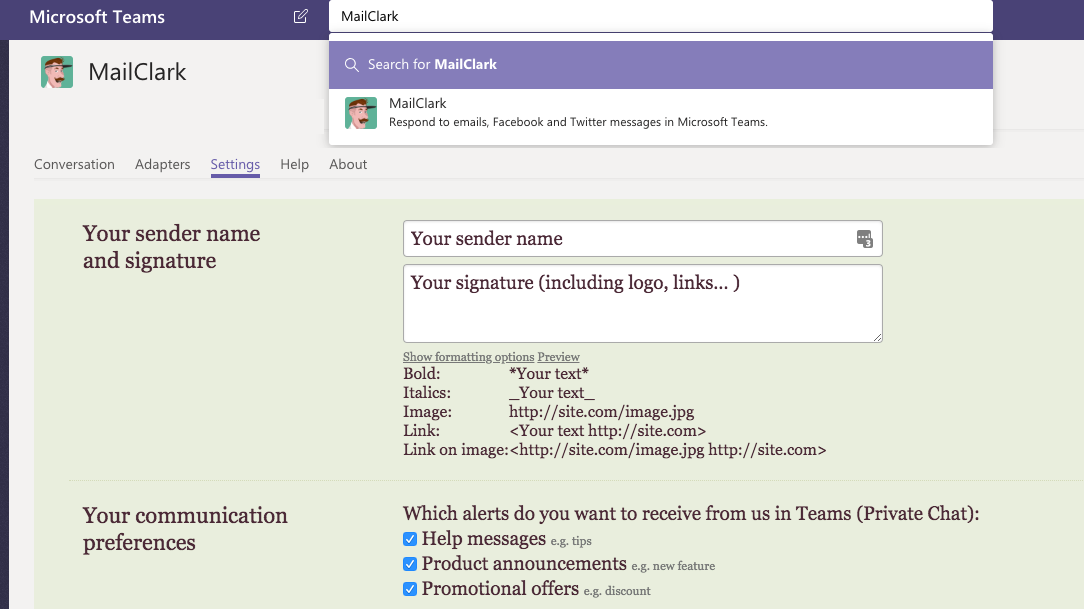Click the '_Your text_' italics example
The width and height of the screenshot is (1084, 609).
tap(552, 393)
